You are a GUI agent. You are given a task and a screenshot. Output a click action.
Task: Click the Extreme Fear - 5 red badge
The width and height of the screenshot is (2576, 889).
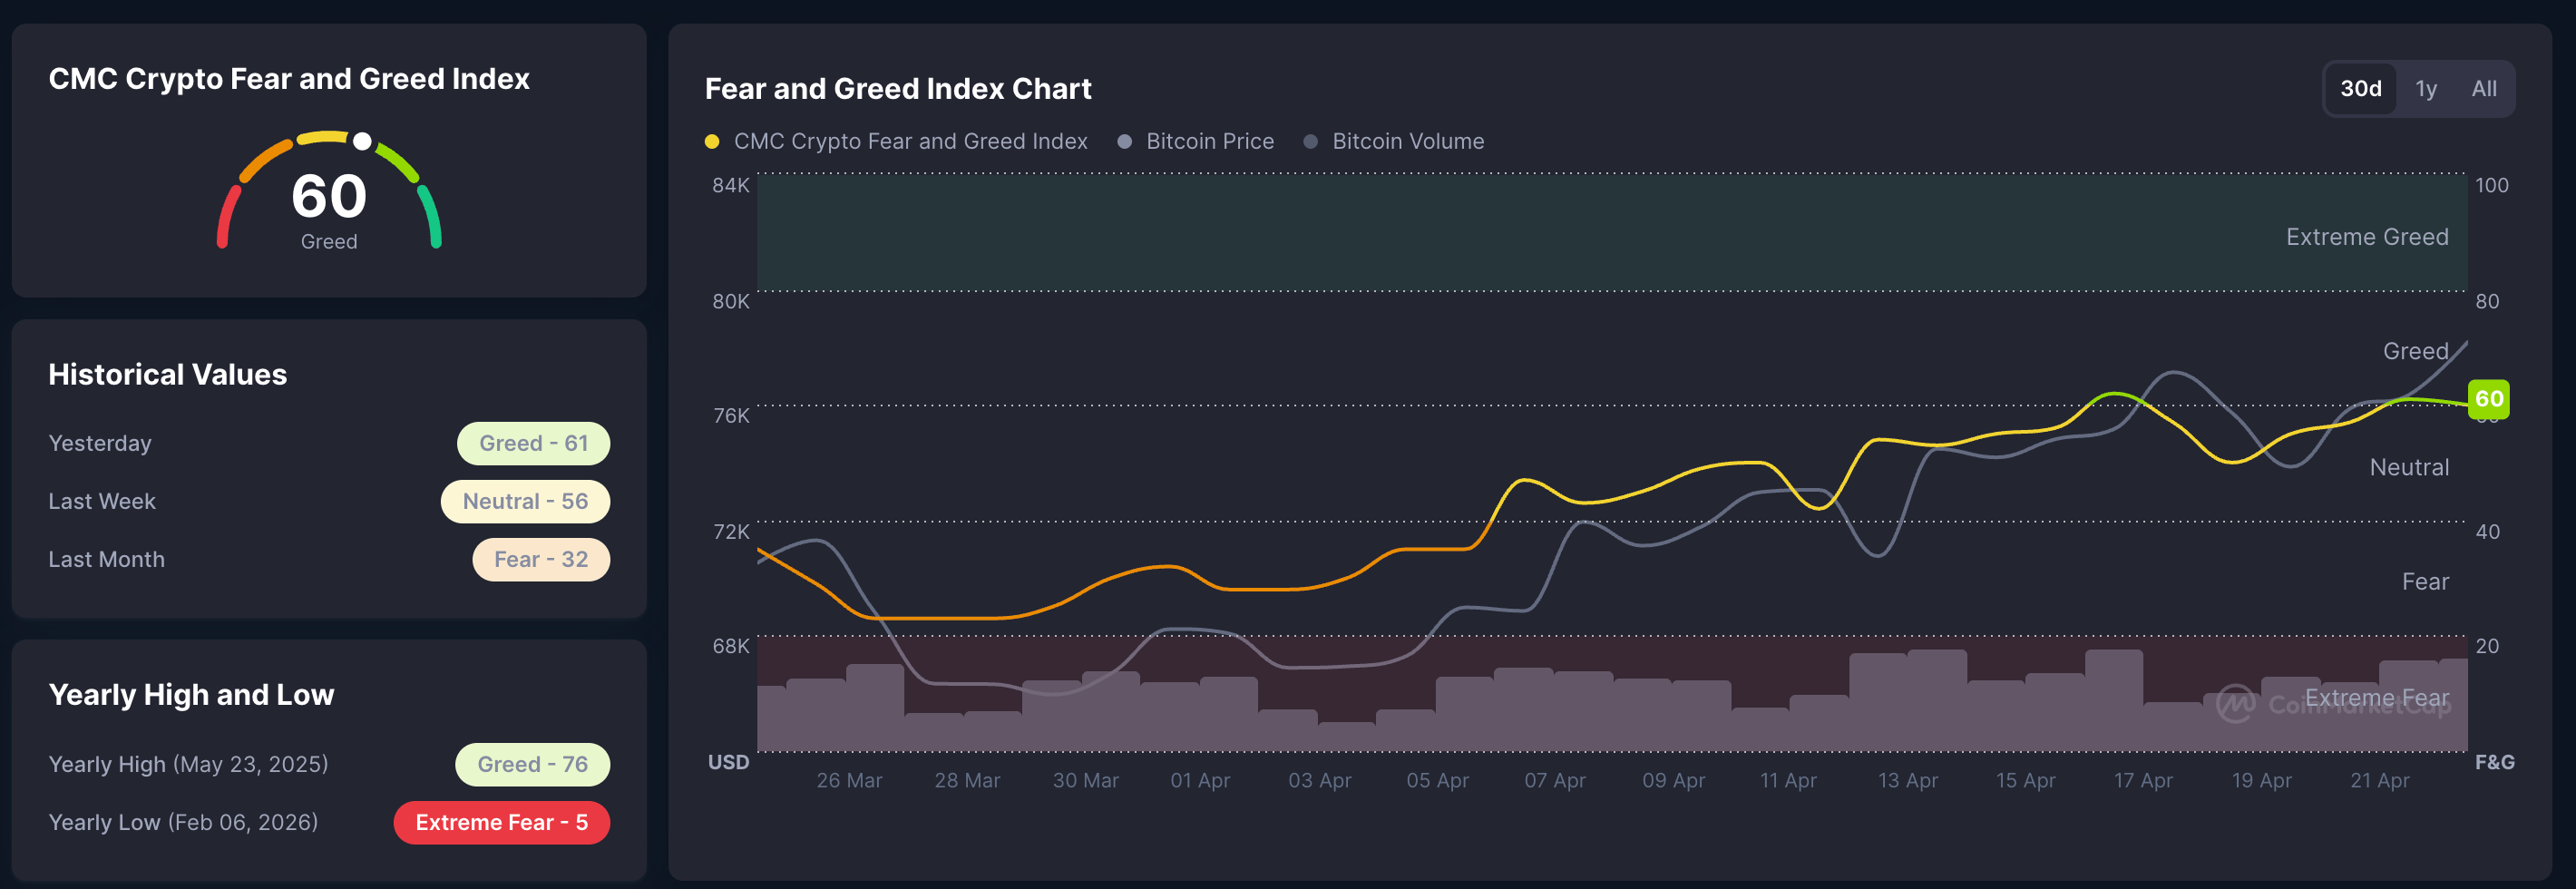501,822
